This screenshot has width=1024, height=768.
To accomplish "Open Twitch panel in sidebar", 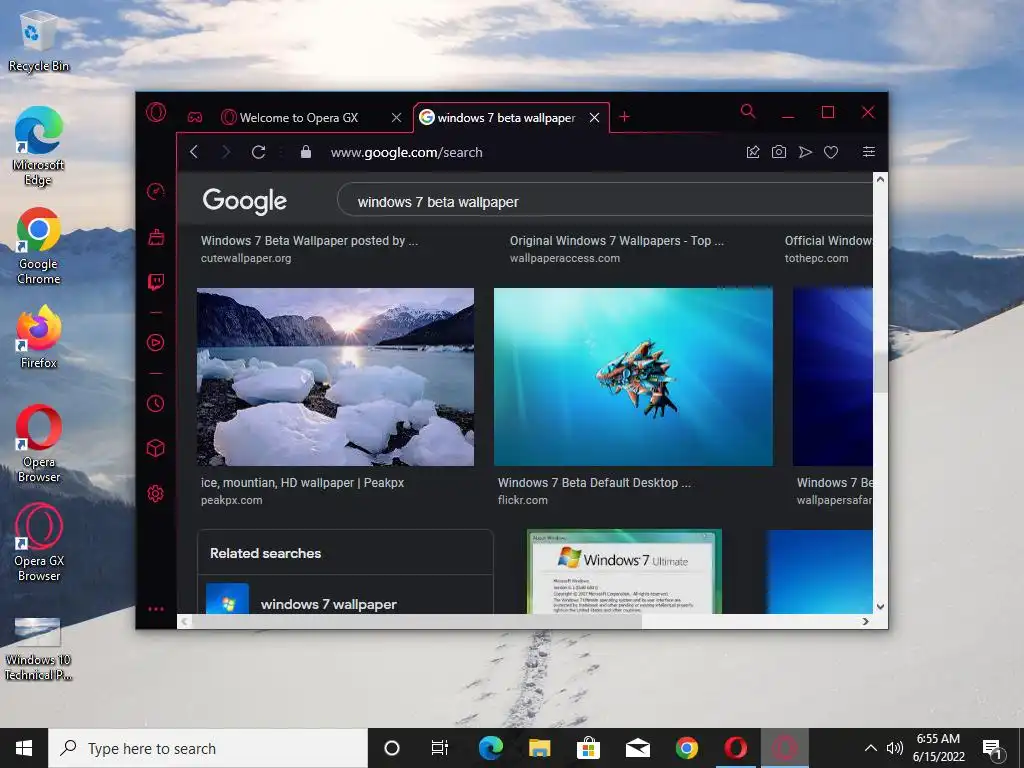I will click(155, 282).
